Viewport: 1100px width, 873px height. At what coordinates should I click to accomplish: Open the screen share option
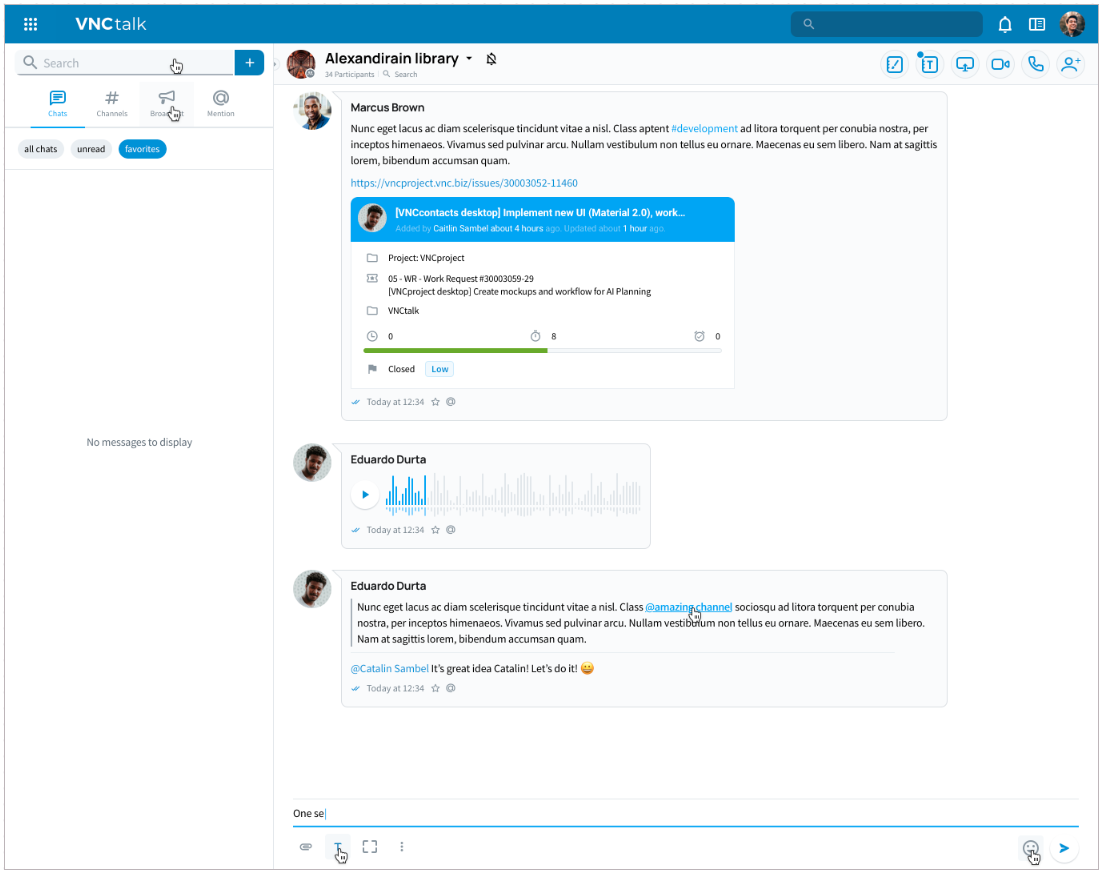pyautogui.click(x=964, y=64)
